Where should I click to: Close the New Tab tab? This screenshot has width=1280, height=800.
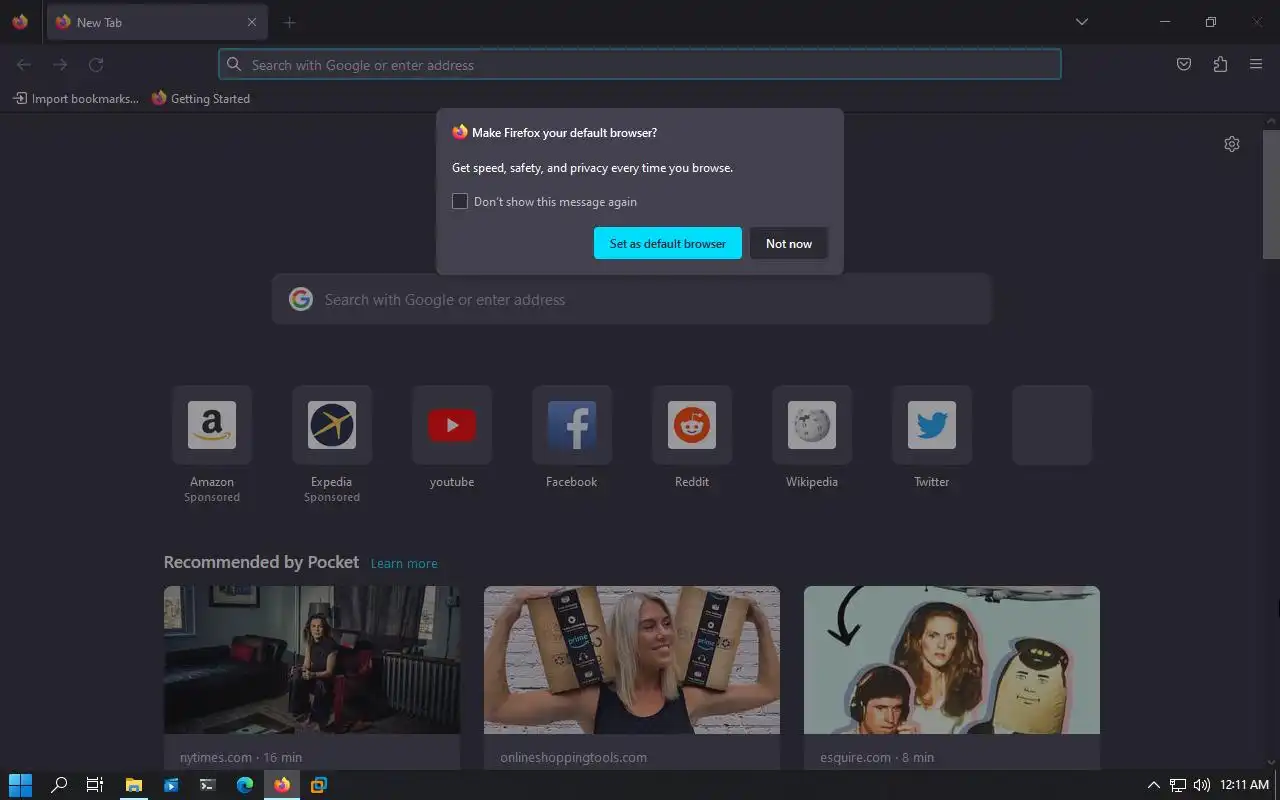[x=252, y=22]
